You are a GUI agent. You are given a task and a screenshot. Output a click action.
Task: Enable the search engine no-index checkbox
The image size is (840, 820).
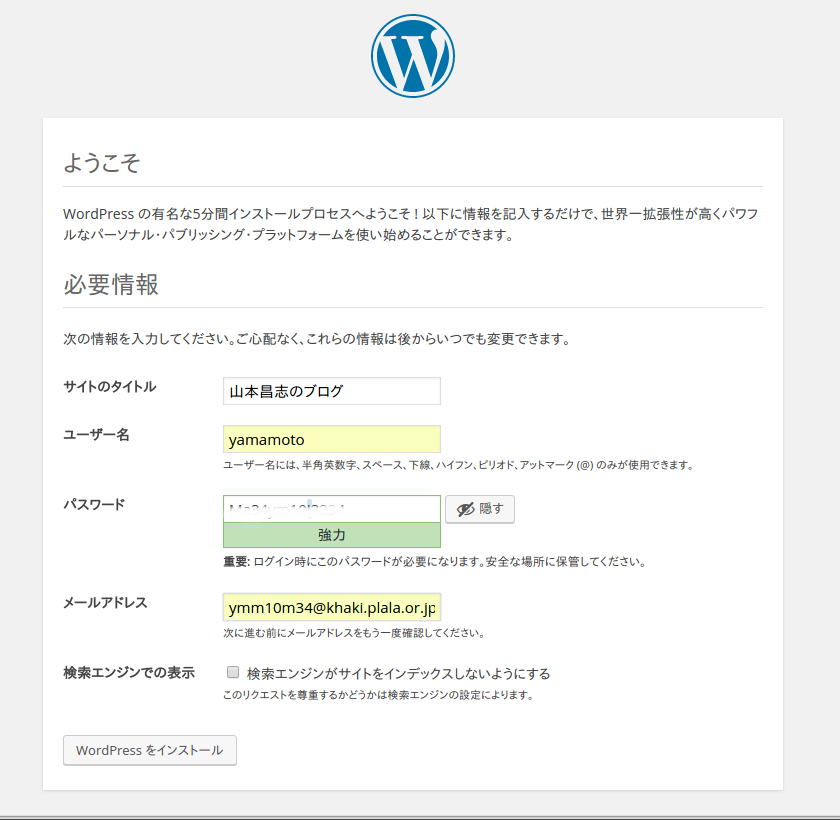pos(232,672)
